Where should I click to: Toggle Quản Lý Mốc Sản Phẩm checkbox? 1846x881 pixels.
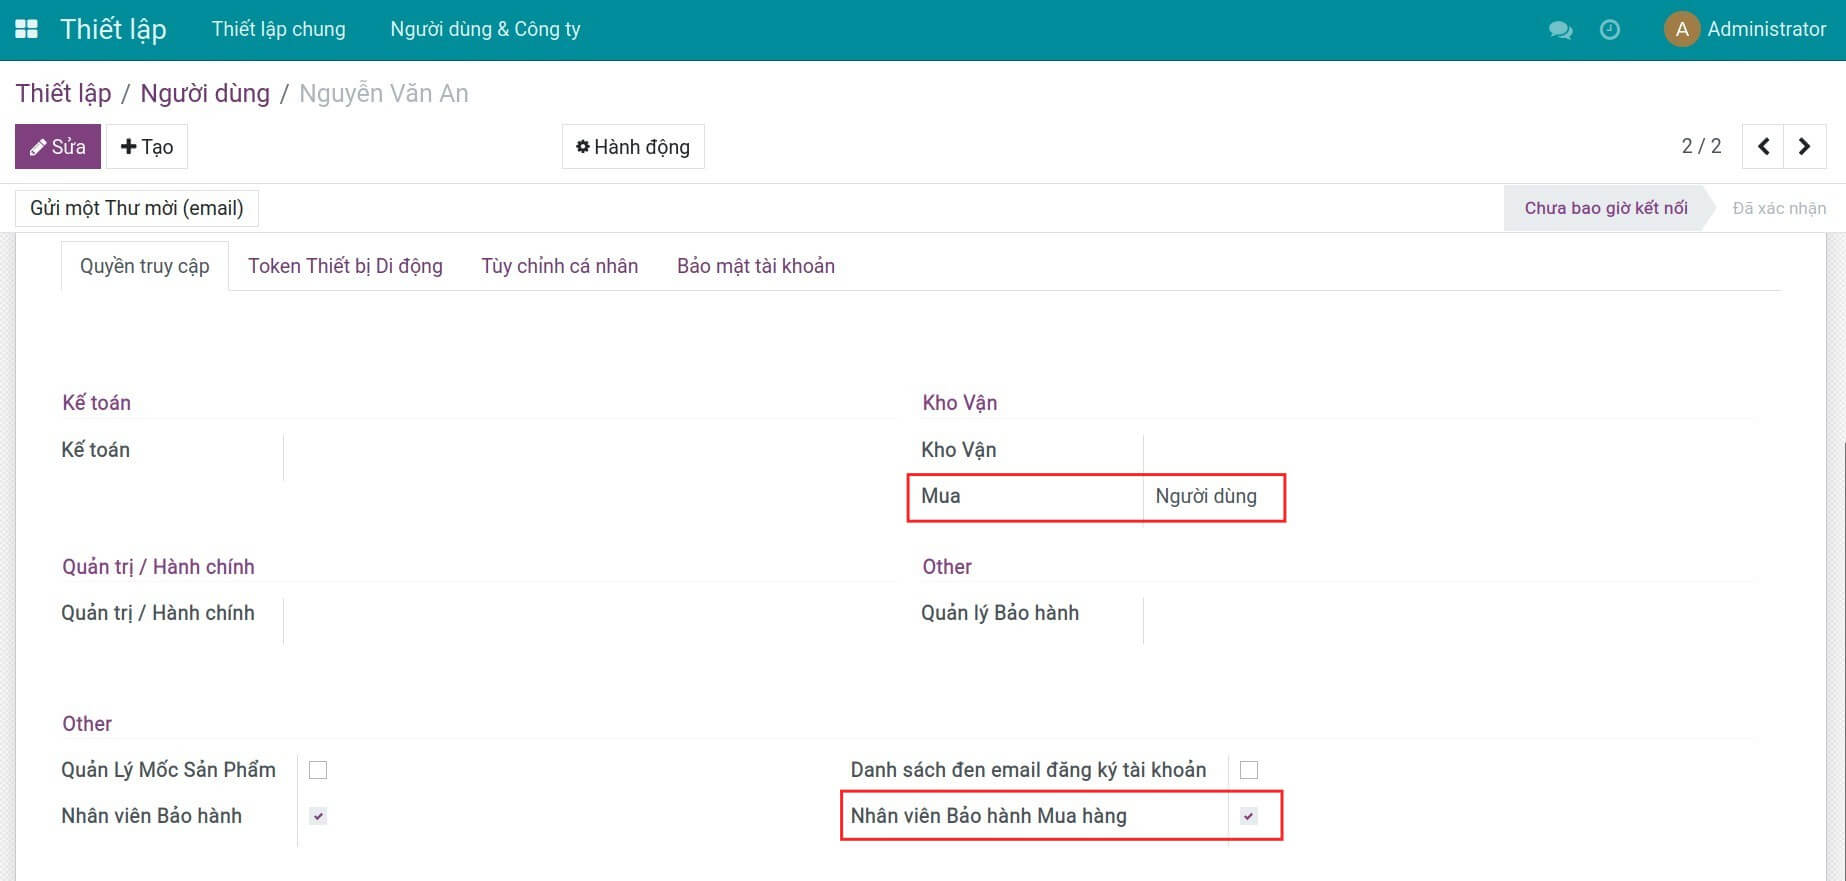click(x=318, y=770)
